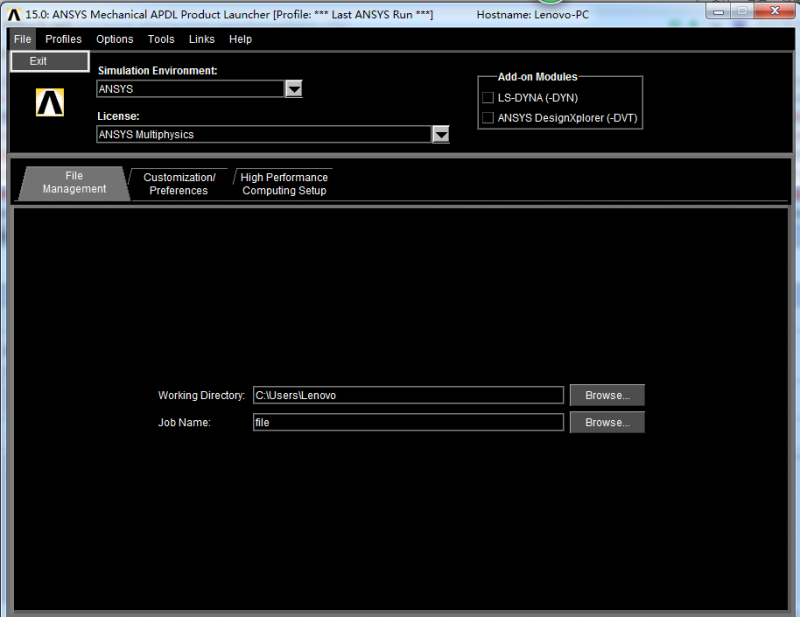Choose Exit from File menu
The height and width of the screenshot is (617, 800).
click(50, 61)
